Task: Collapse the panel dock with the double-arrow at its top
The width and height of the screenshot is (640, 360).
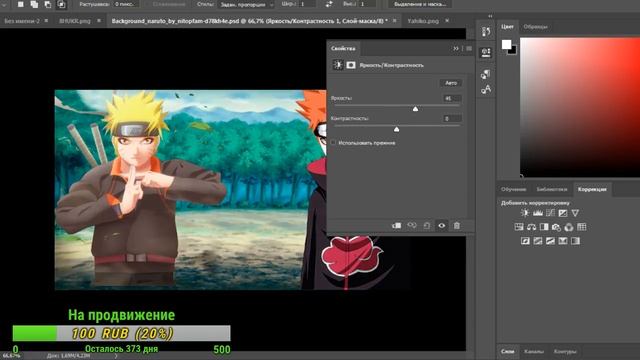Action: (490, 16)
